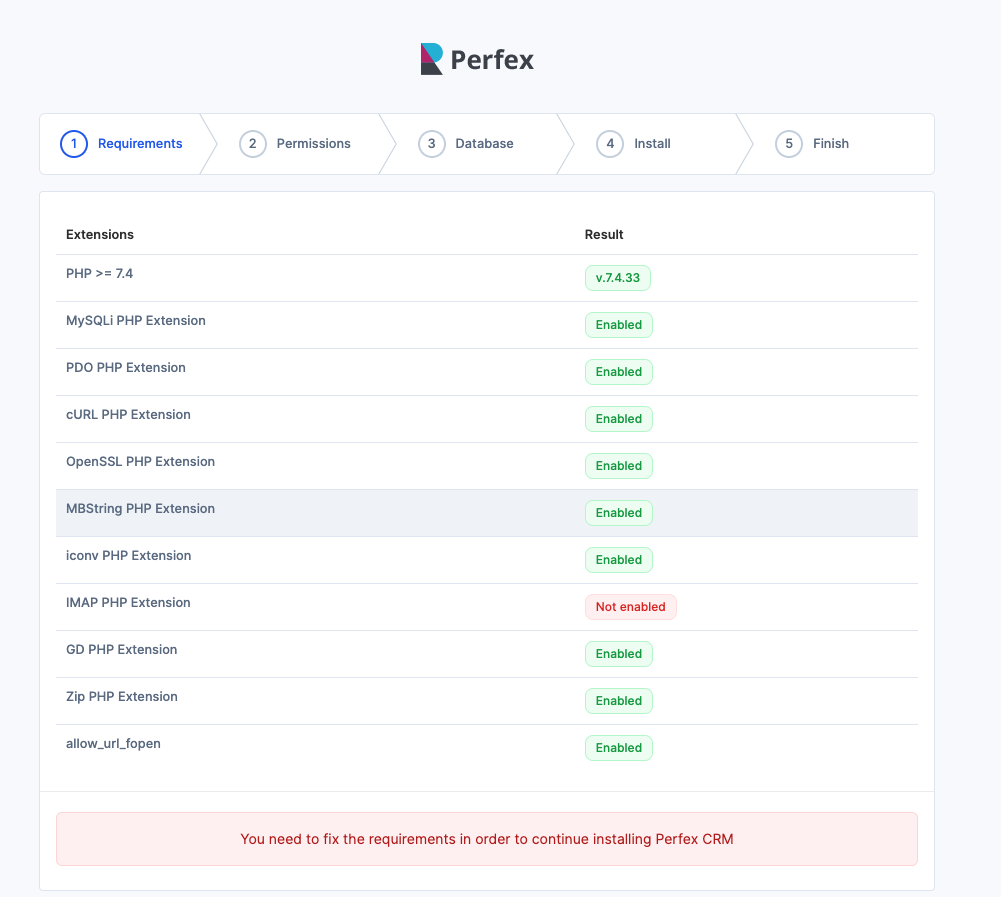Viewport: 1001px width, 897px height.
Task: Click the MySQLi Enabled status badge
Action: click(x=619, y=325)
